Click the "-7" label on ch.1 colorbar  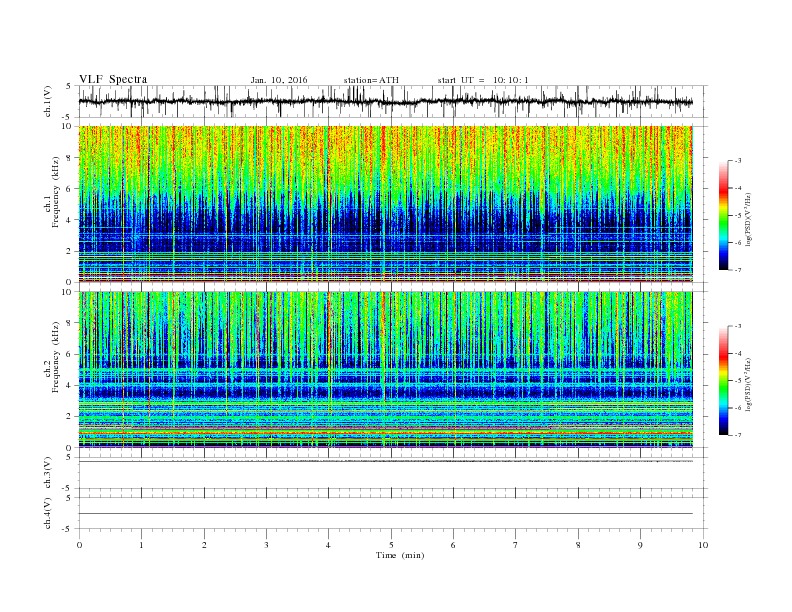click(x=738, y=270)
